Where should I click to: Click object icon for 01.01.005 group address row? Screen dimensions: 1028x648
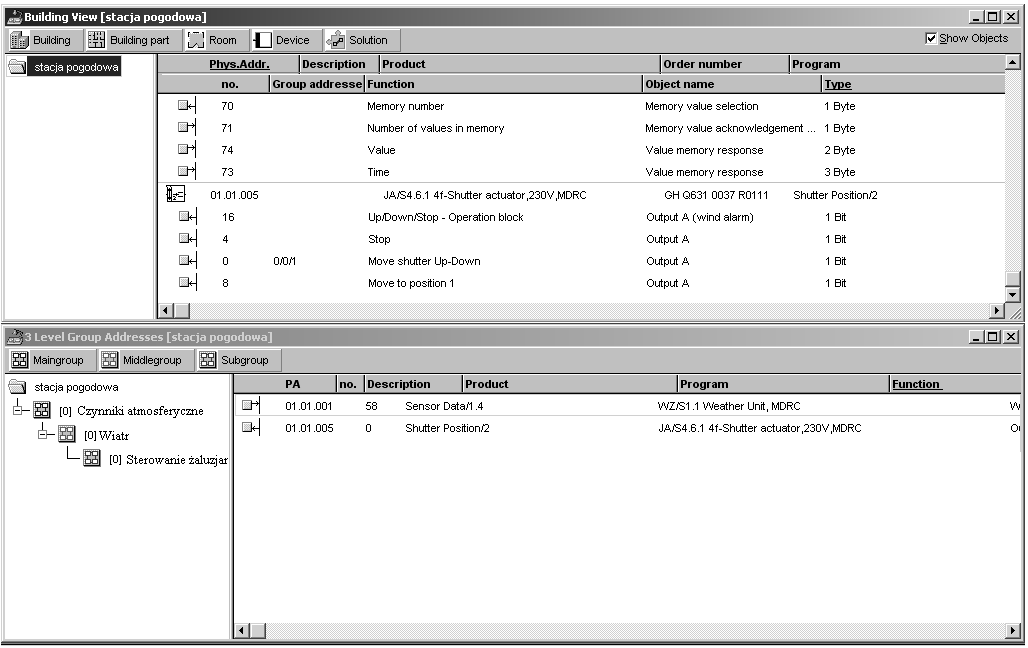coord(250,428)
